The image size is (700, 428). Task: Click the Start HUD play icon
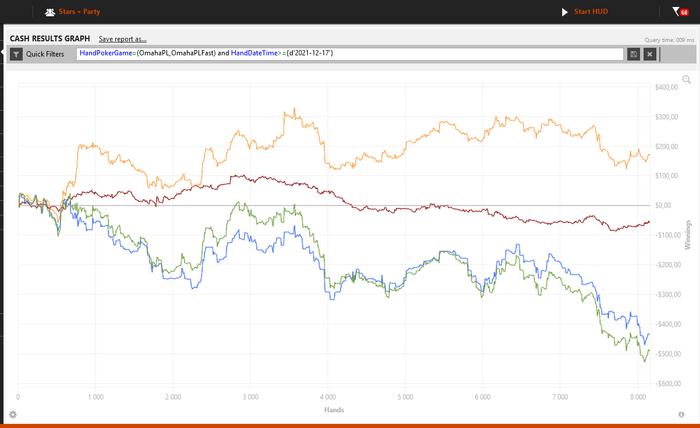(564, 12)
